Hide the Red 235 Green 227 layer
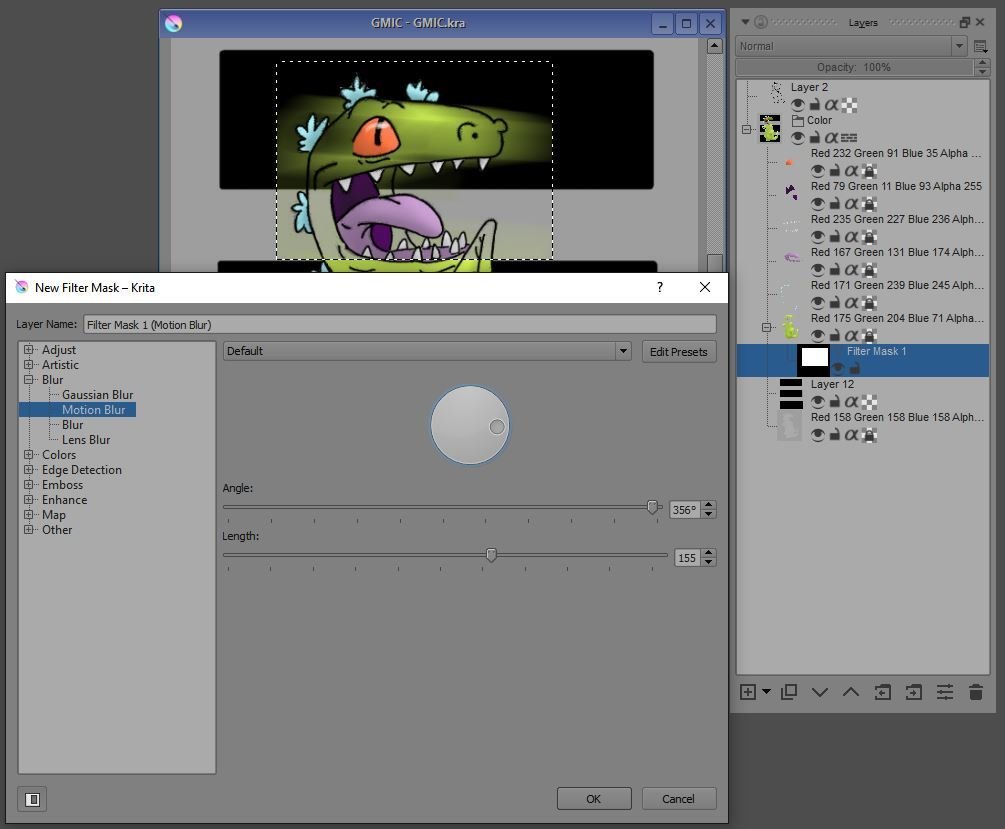The height and width of the screenshot is (829, 1005). pyautogui.click(x=818, y=237)
